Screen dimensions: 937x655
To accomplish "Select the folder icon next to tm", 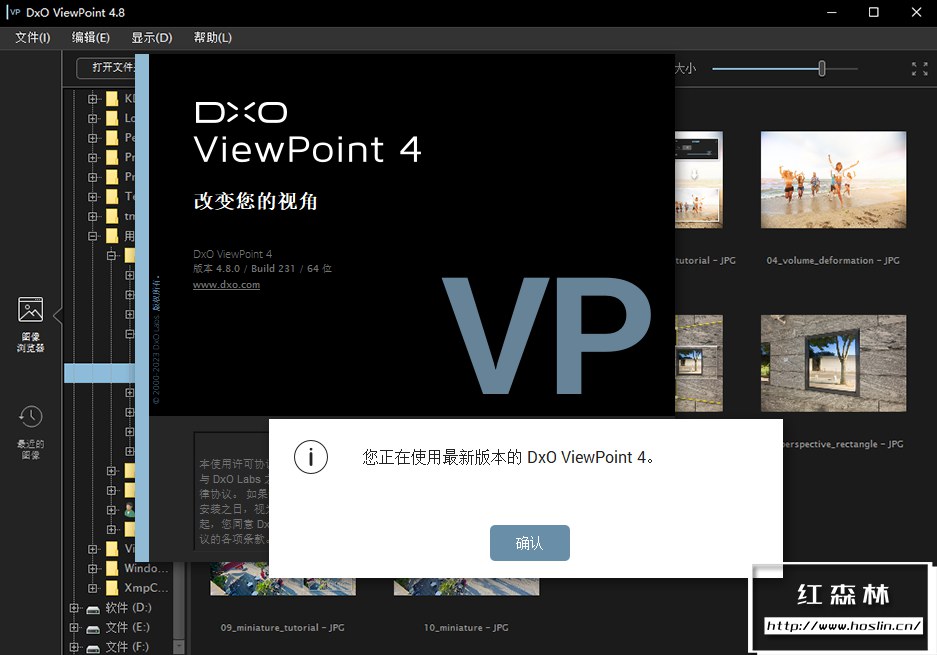I will [x=112, y=216].
